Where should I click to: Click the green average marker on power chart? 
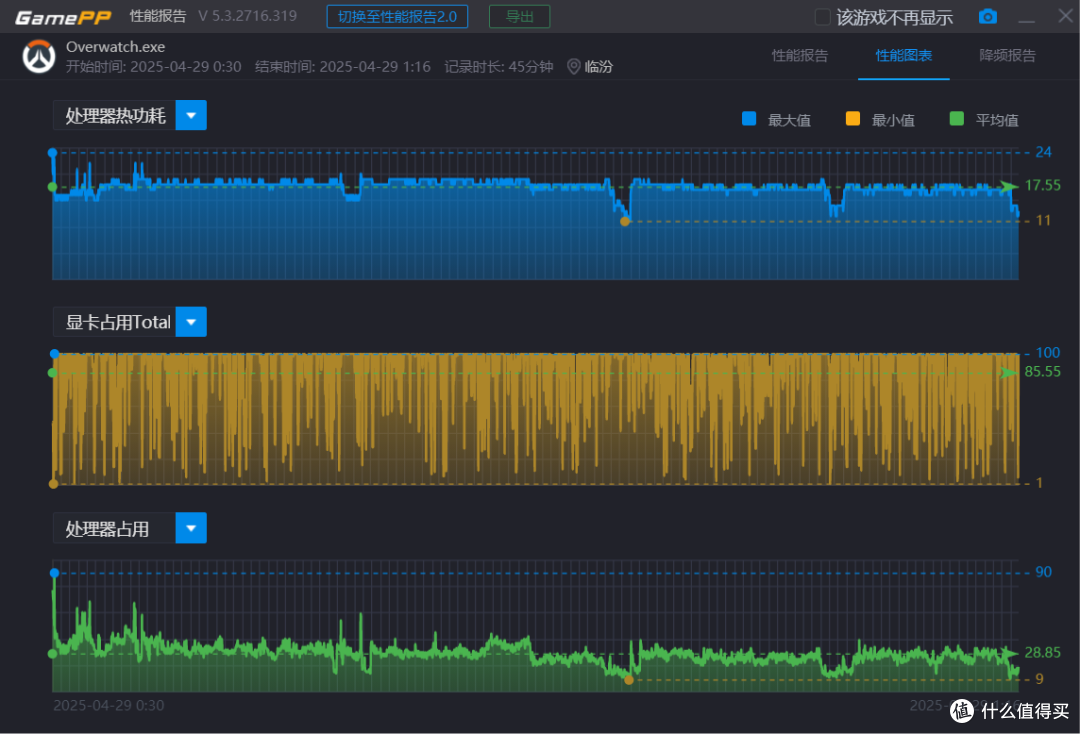[52, 187]
